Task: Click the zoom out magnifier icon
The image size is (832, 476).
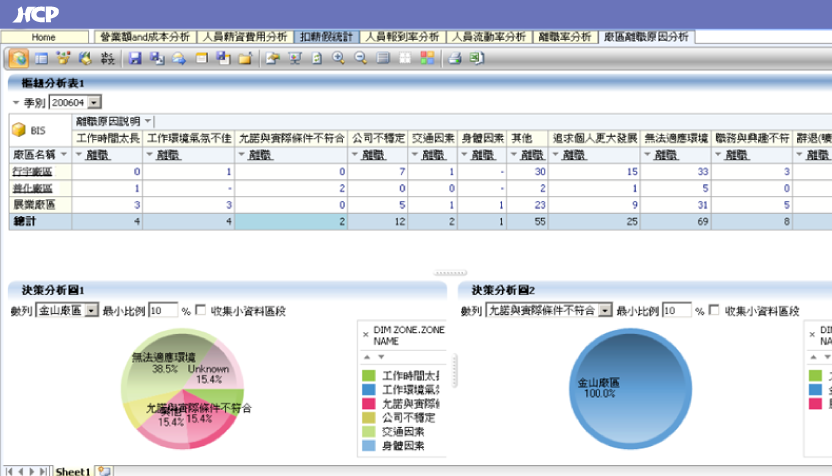Action: [361, 58]
